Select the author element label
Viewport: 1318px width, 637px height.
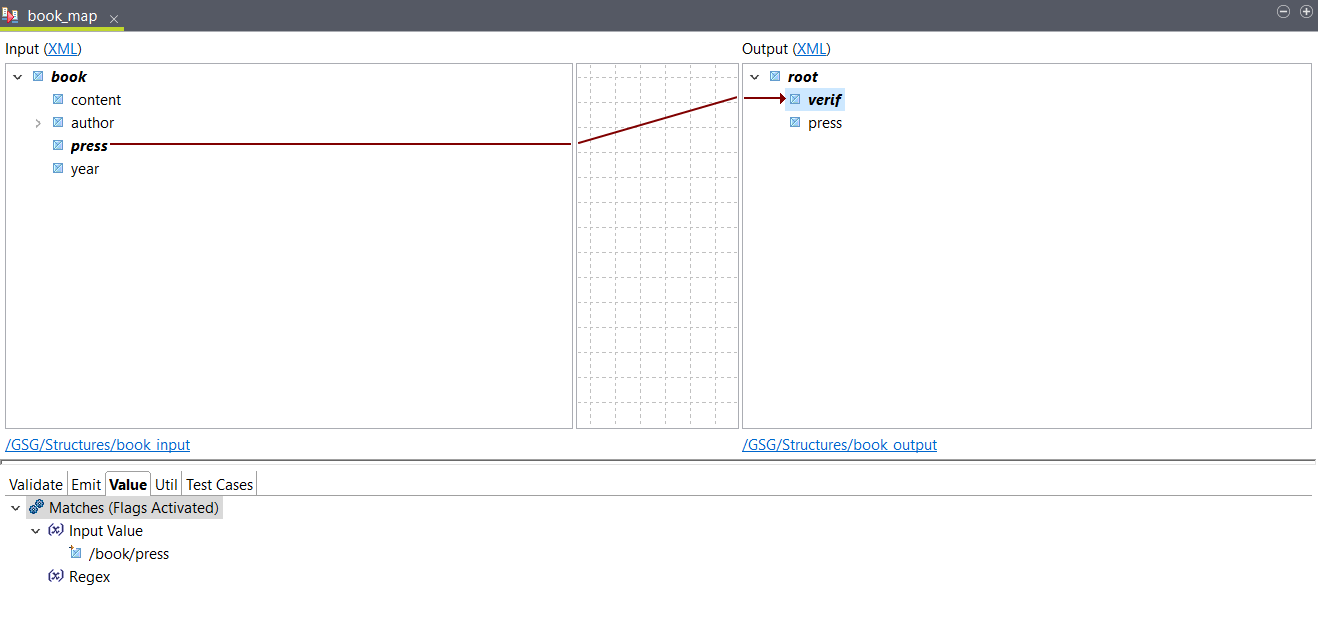(x=92, y=122)
